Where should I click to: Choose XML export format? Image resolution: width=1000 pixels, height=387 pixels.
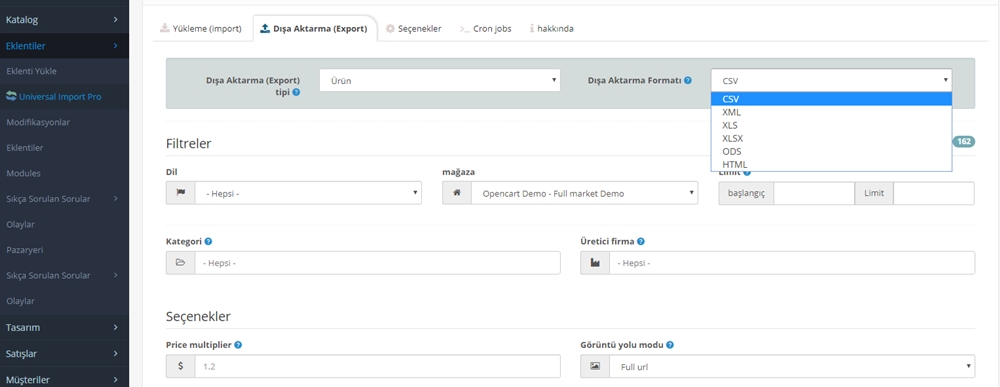tap(832, 112)
